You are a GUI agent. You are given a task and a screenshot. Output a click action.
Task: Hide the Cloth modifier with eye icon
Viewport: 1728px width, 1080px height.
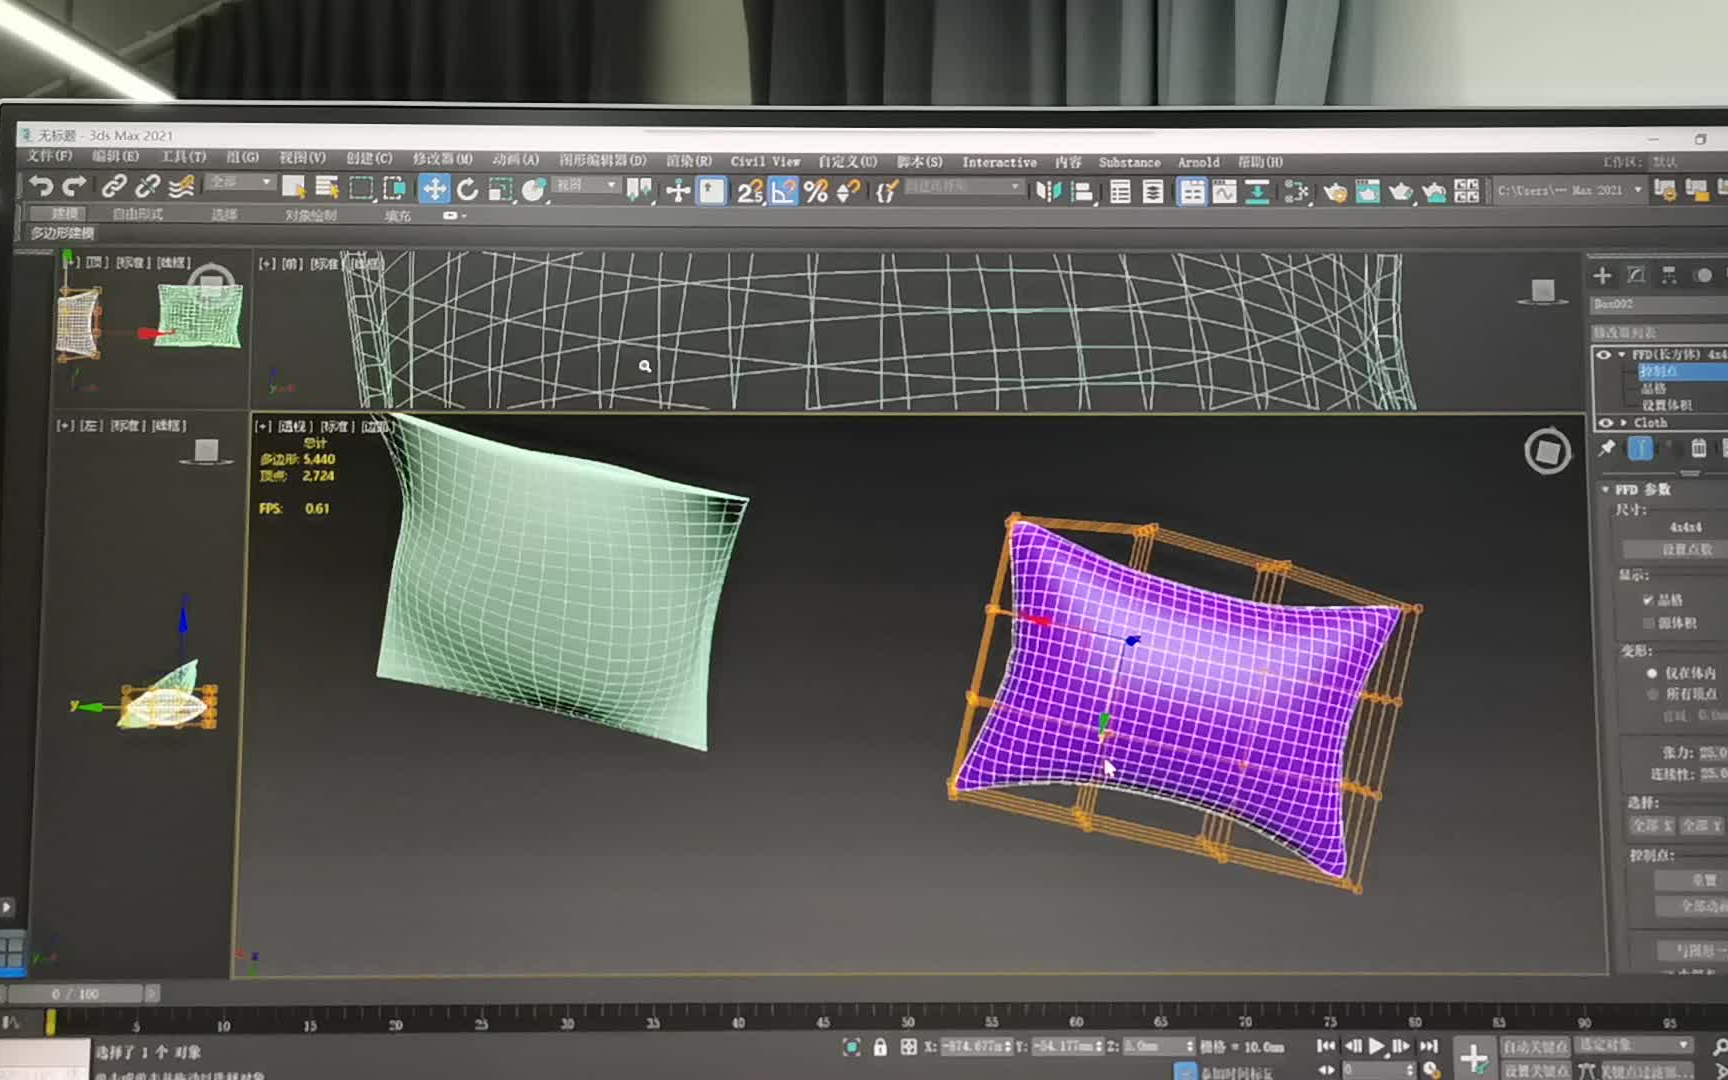(1605, 423)
